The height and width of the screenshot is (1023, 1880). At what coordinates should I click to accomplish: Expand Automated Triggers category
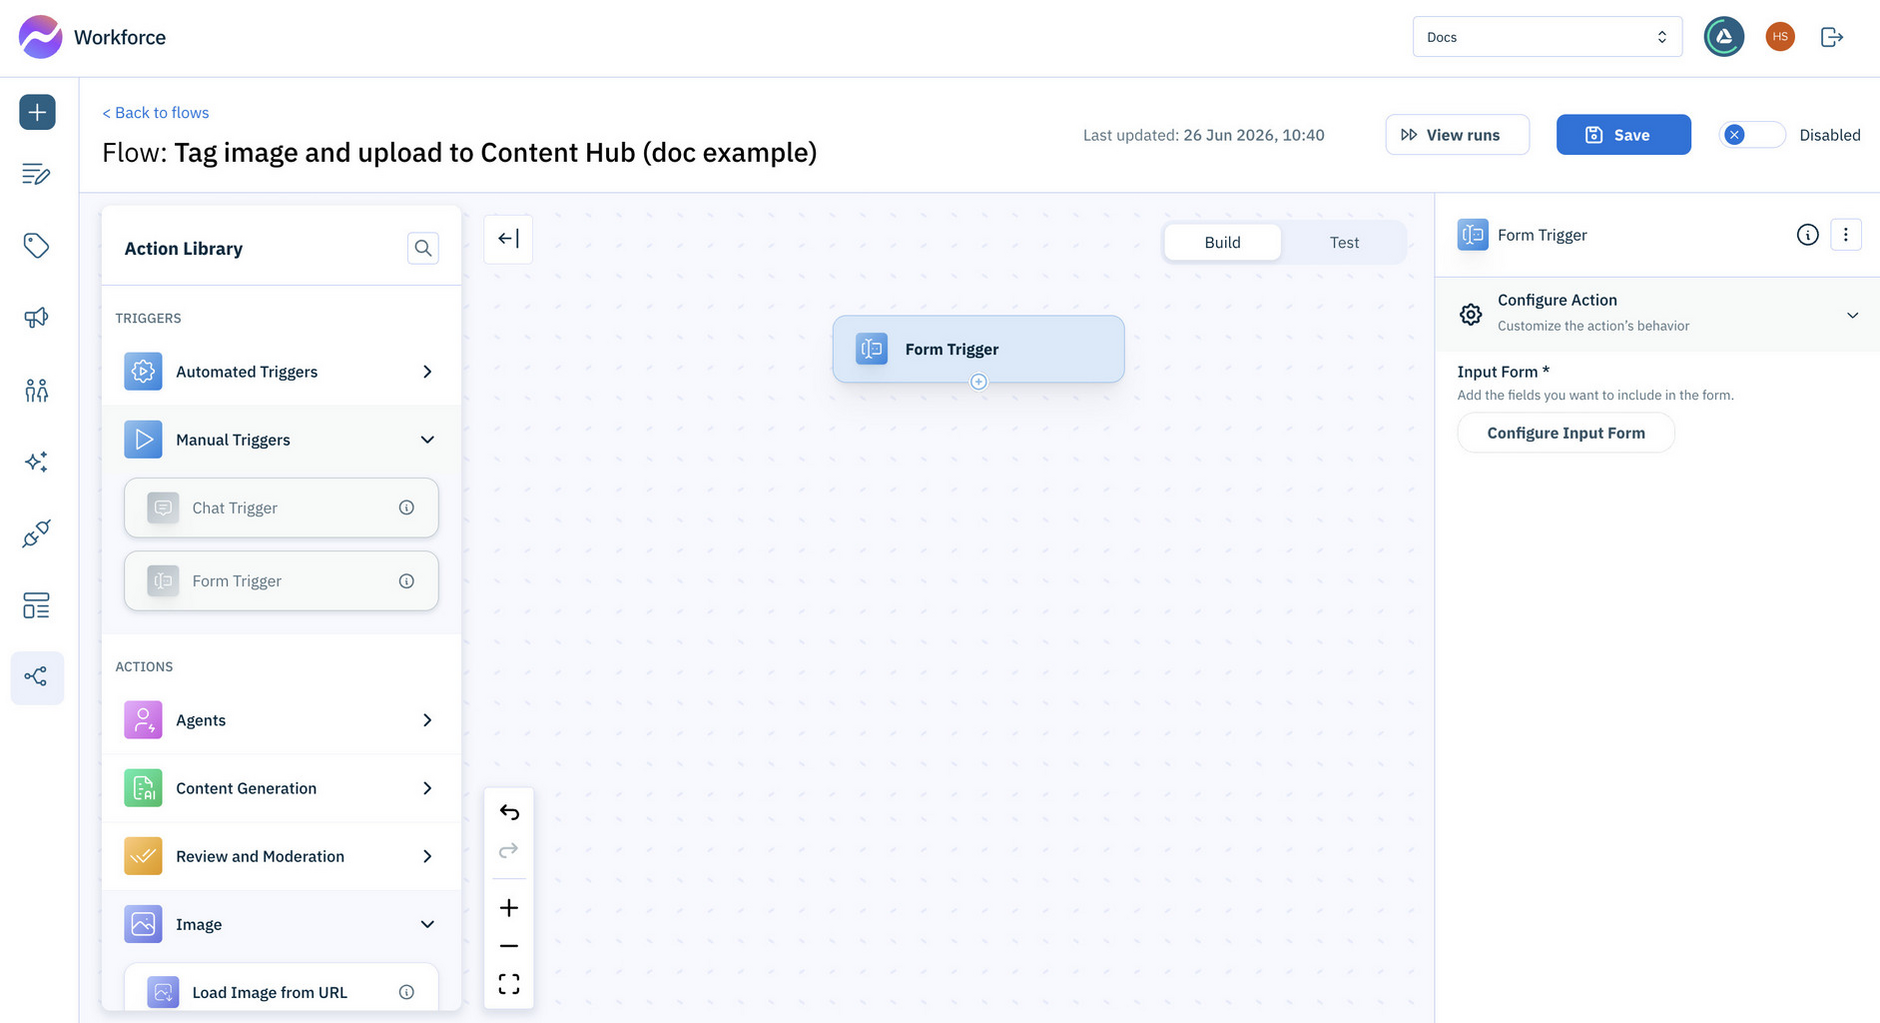pyautogui.click(x=281, y=372)
